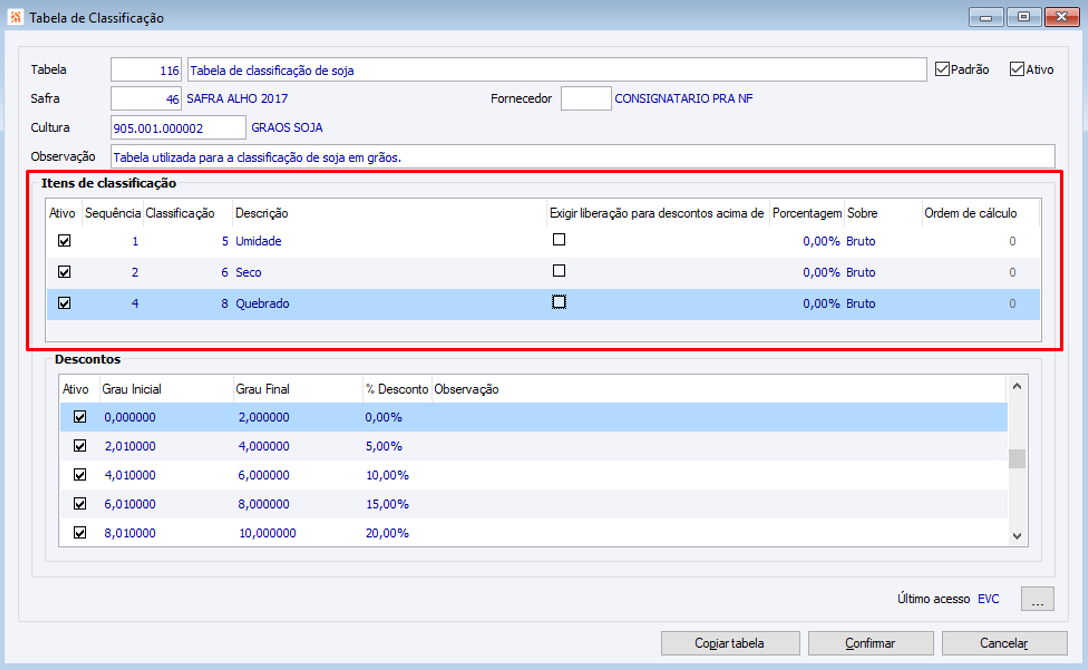Enable Exigir liberação for Quebrado row
The height and width of the screenshot is (670, 1088).
click(559, 302)
